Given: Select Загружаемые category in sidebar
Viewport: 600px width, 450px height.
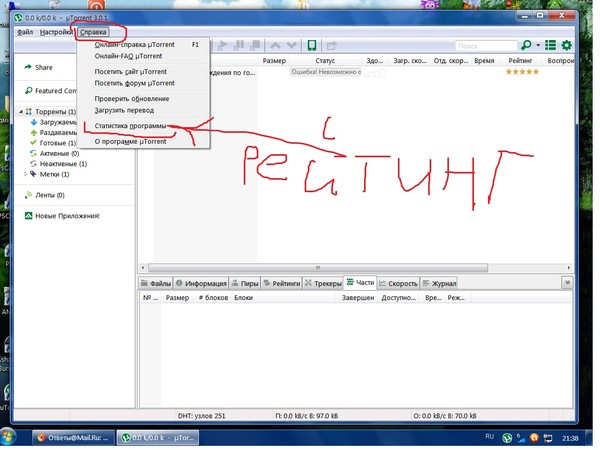Looking at the screenshot, I should (x=58, y=122).
